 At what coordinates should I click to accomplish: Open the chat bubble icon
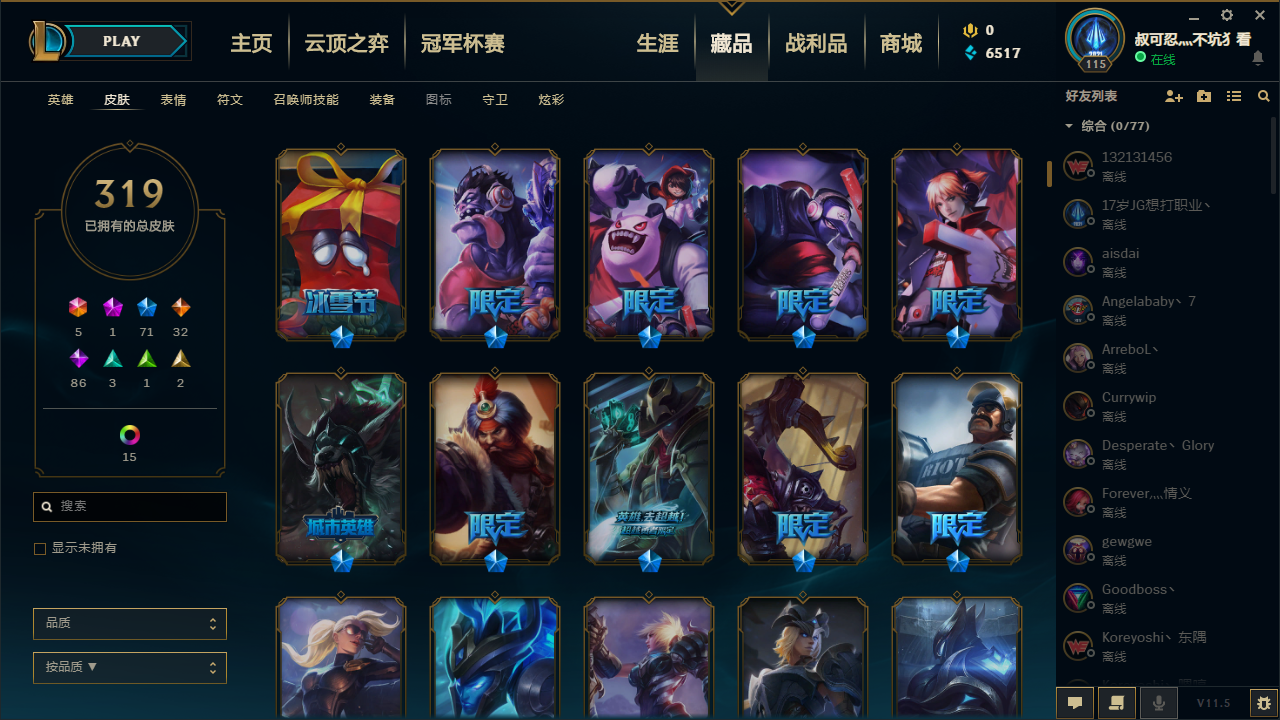point(1075,703)
